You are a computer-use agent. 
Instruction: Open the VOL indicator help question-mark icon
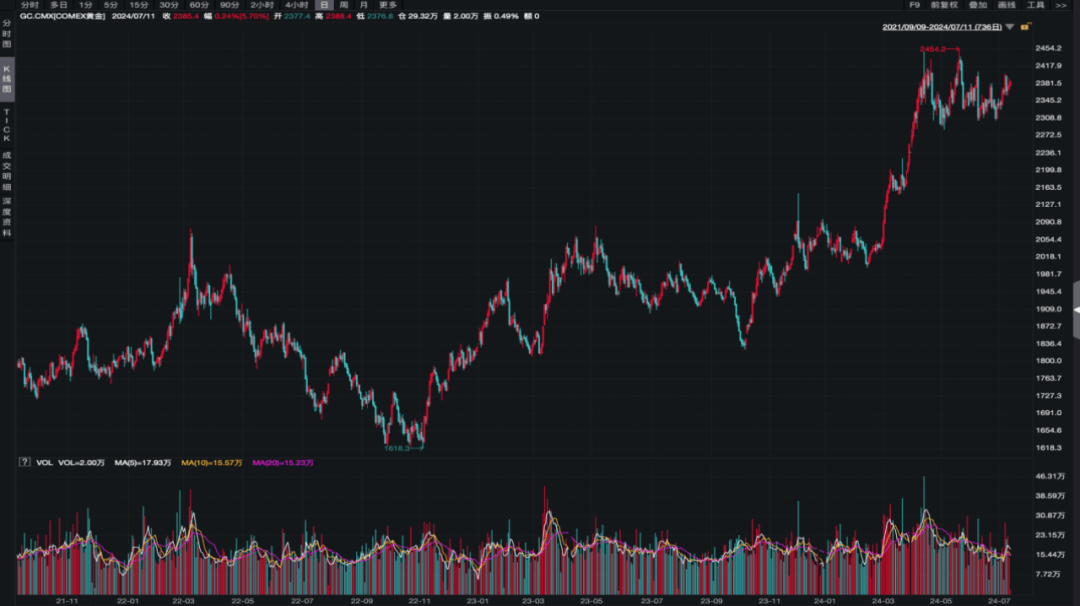pos(25,462)
